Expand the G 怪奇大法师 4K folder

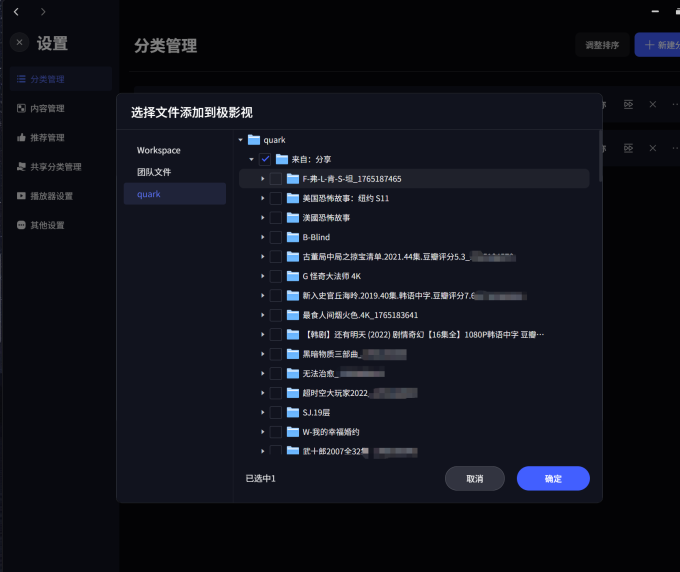pos(263,276)
